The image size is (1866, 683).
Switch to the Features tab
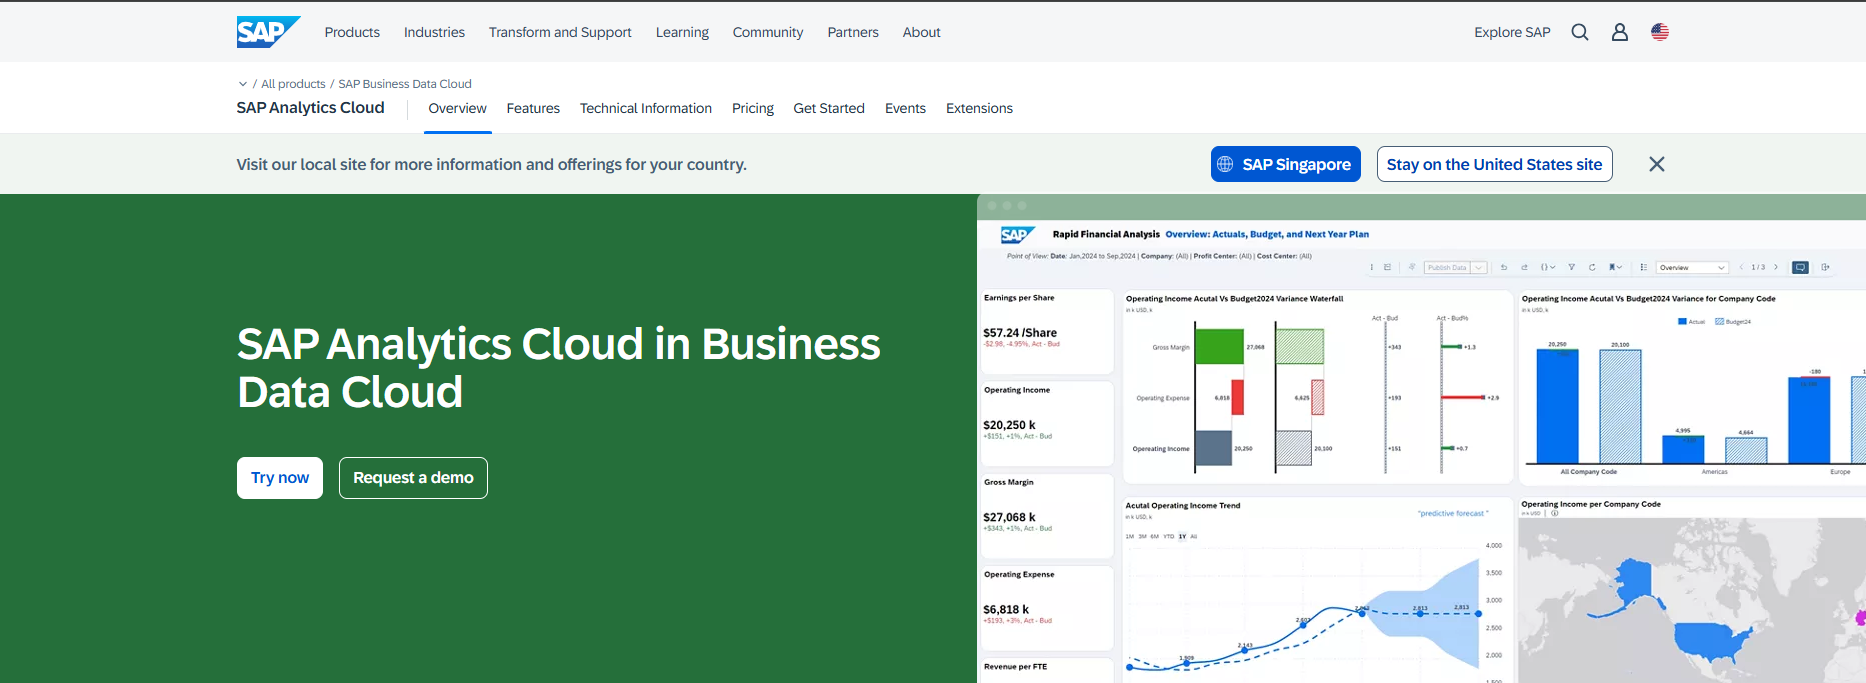coord(533,108)
